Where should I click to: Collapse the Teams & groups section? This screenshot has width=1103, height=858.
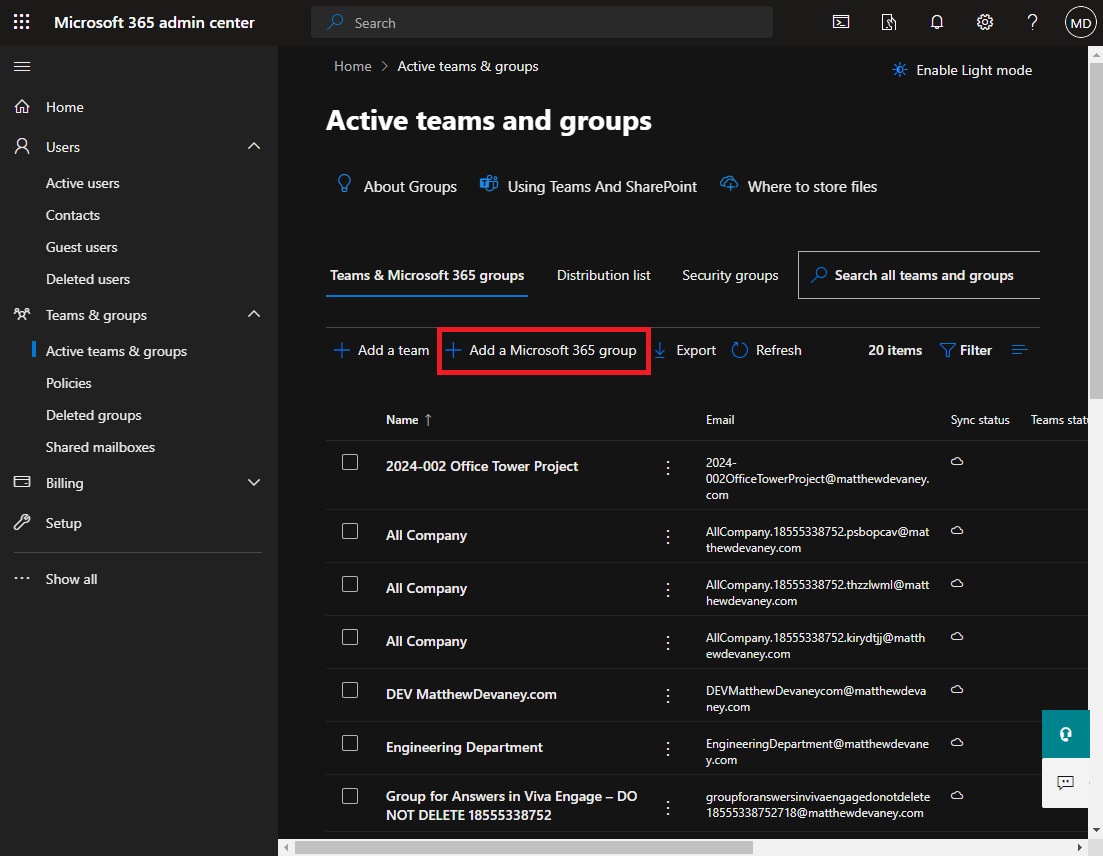(x=253, y=314)
